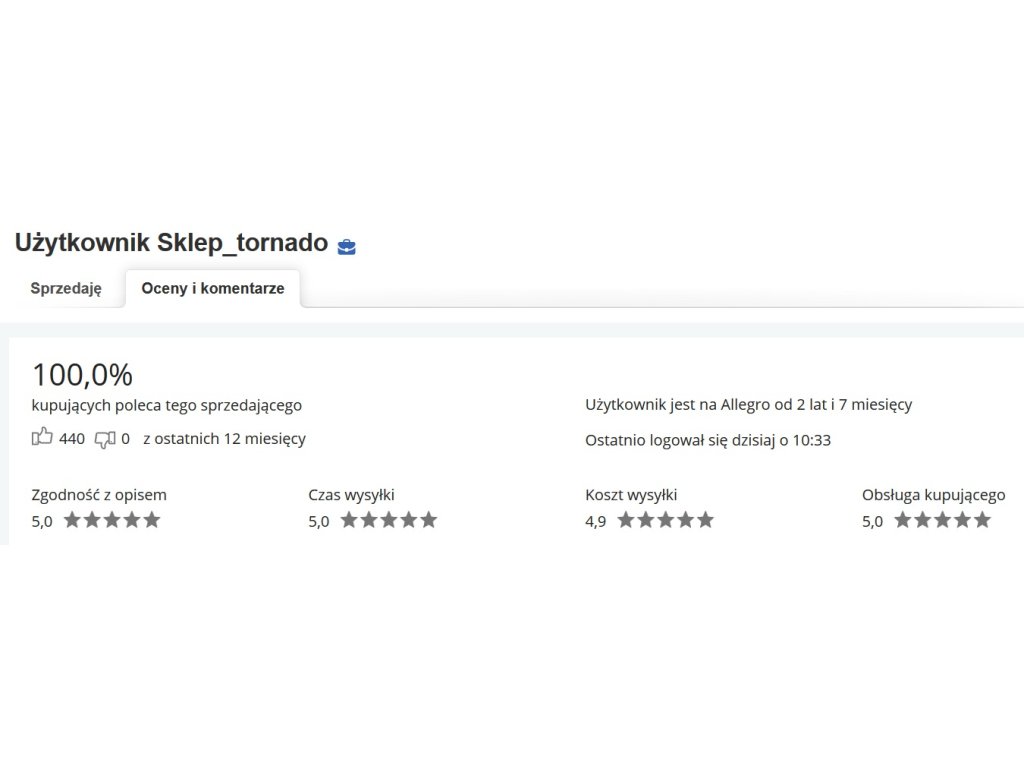
Task: Click the Koszt wysyłki star rating
Action: [x=666, y=520]
